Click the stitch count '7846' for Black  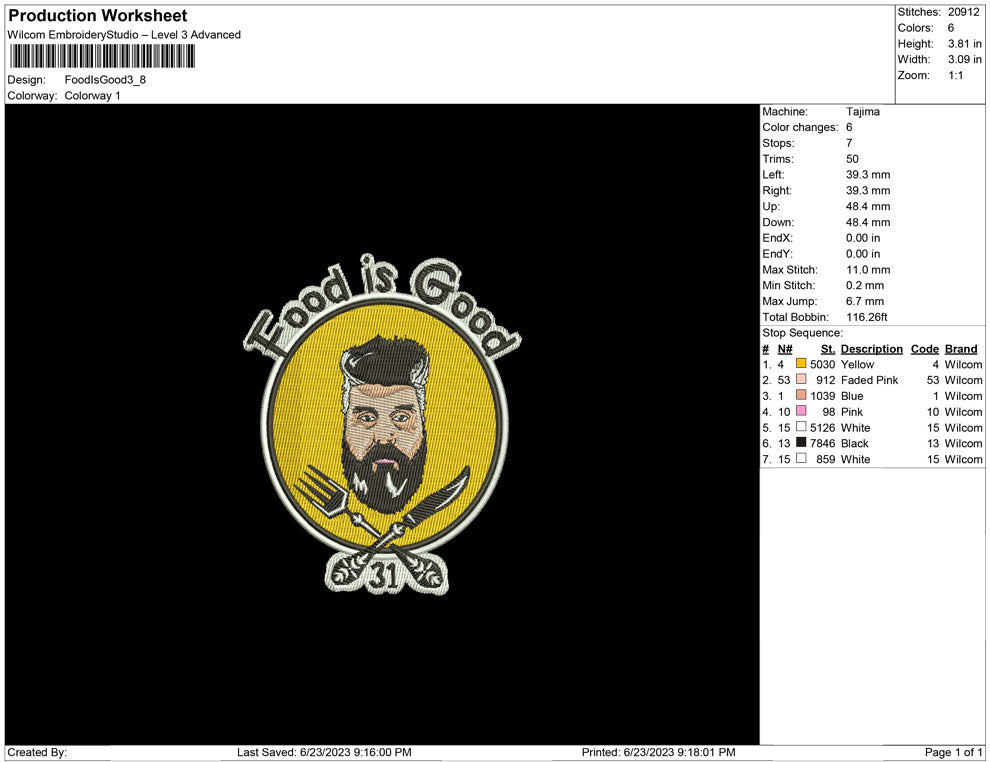(x=823, y=443)
